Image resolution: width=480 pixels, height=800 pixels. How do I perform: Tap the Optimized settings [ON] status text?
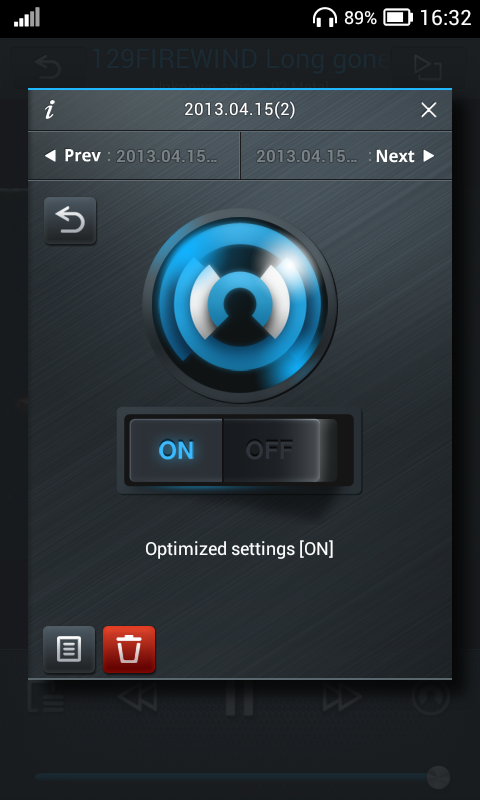click(239, 549)
